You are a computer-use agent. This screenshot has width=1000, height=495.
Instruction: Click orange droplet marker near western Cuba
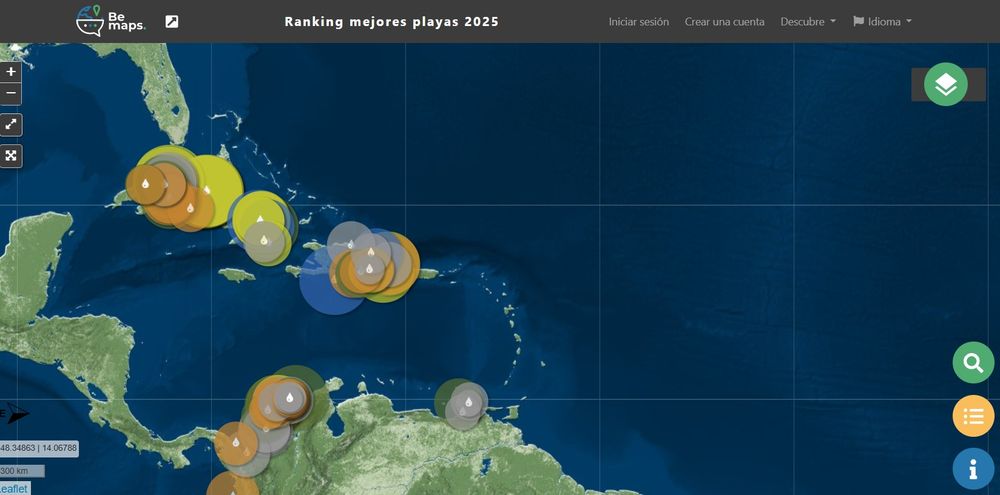coord(145,184)
